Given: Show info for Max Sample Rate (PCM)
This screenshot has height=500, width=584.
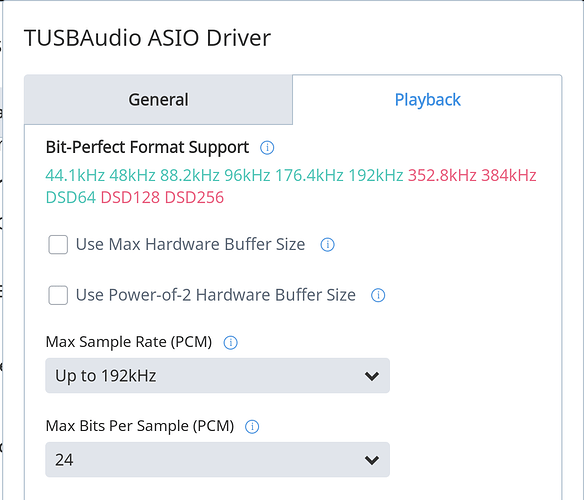Looking at the screenshot, I should 231,342.
